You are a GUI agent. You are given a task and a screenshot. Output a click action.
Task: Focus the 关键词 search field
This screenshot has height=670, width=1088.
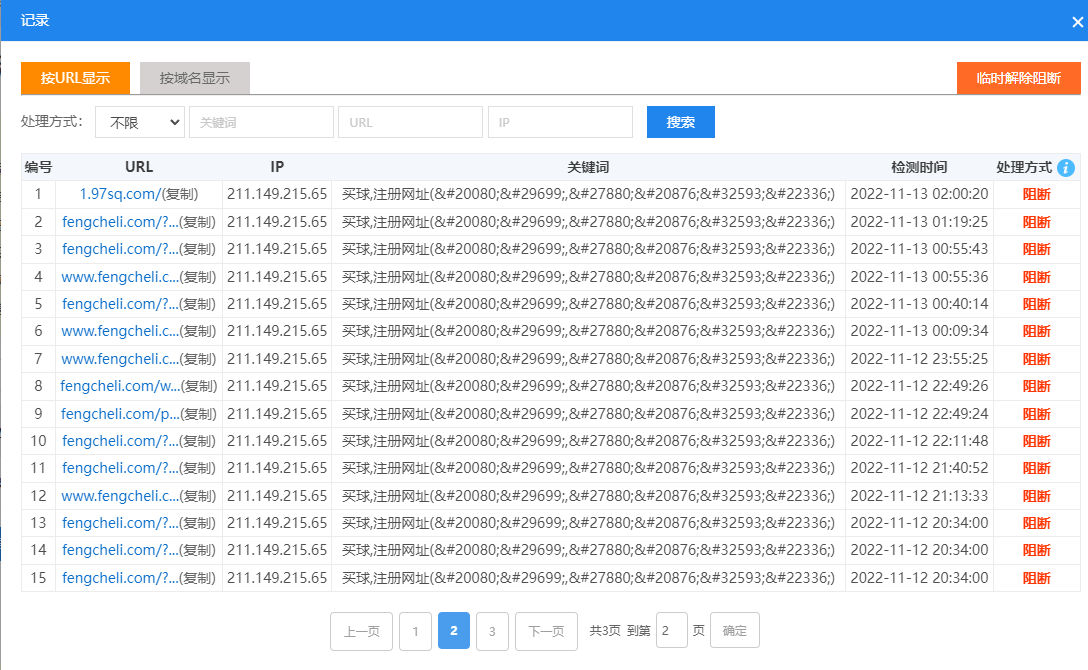click(x=261, y=122)
